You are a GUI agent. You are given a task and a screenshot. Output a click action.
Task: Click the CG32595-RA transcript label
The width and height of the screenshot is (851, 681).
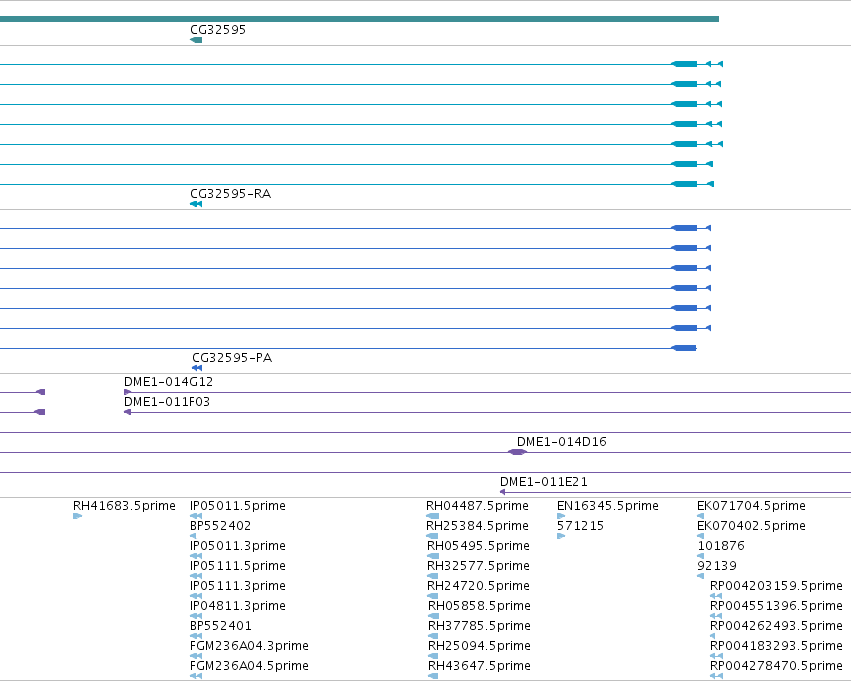coord(230,194)
